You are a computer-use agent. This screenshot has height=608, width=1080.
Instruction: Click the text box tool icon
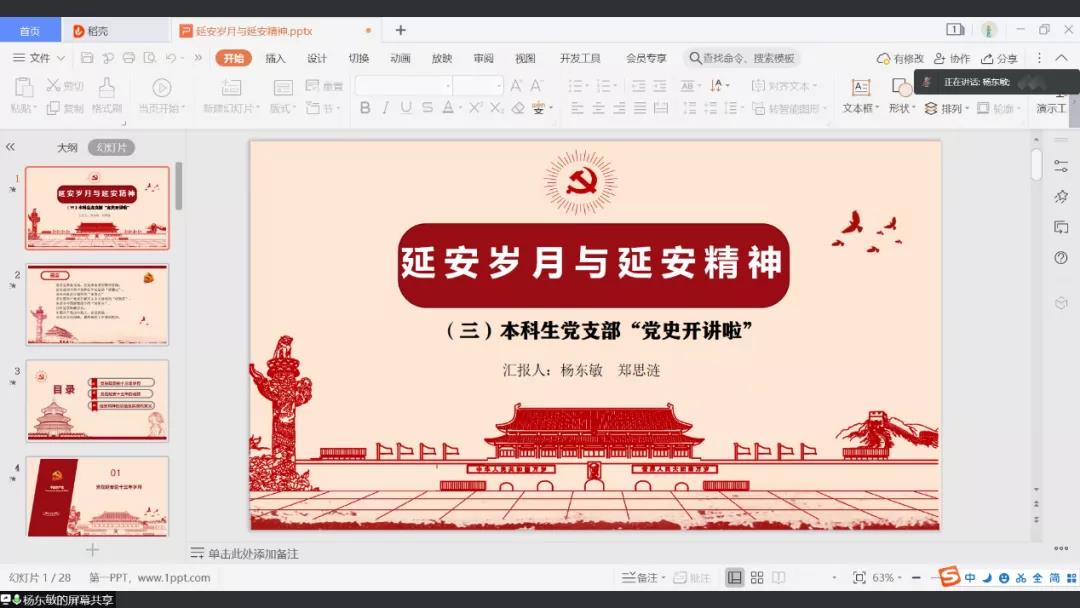click(x=859, y=88)
